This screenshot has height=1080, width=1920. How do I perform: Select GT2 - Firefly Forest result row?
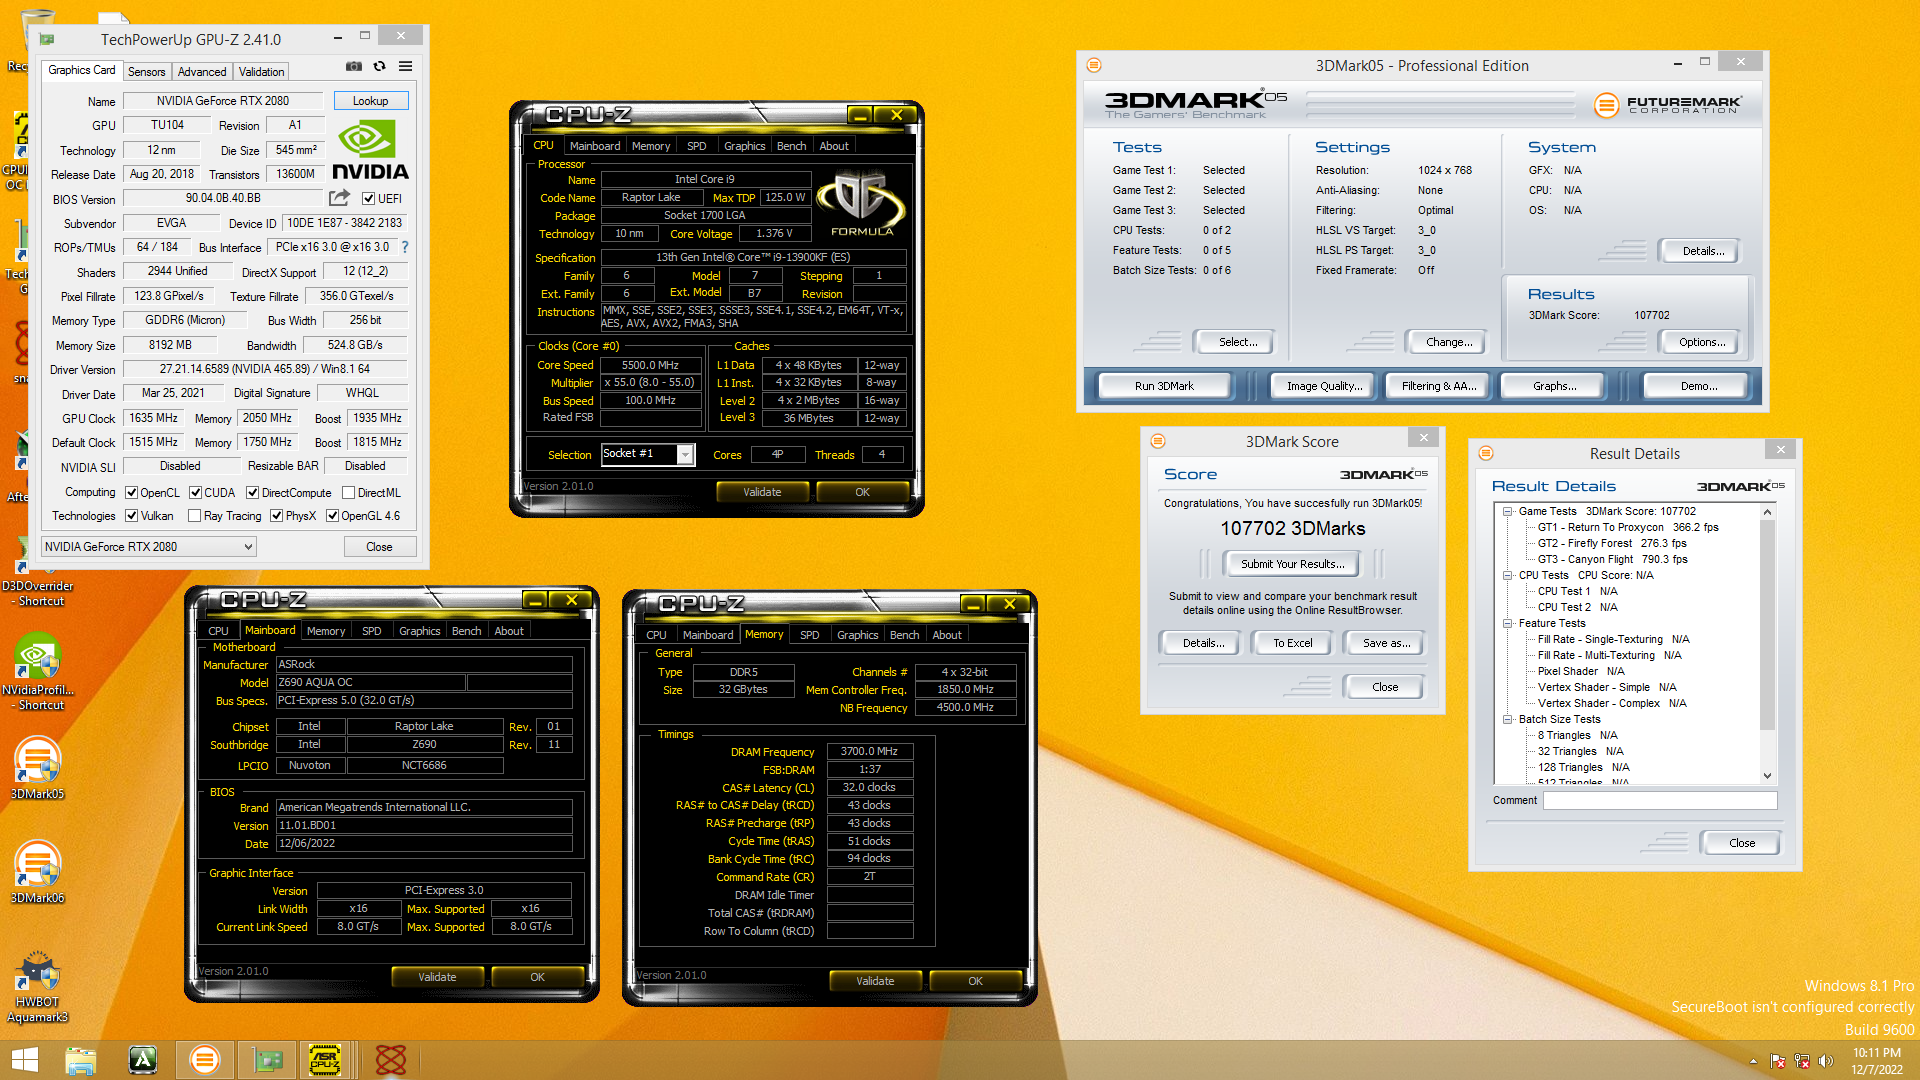click(1611, 543)
